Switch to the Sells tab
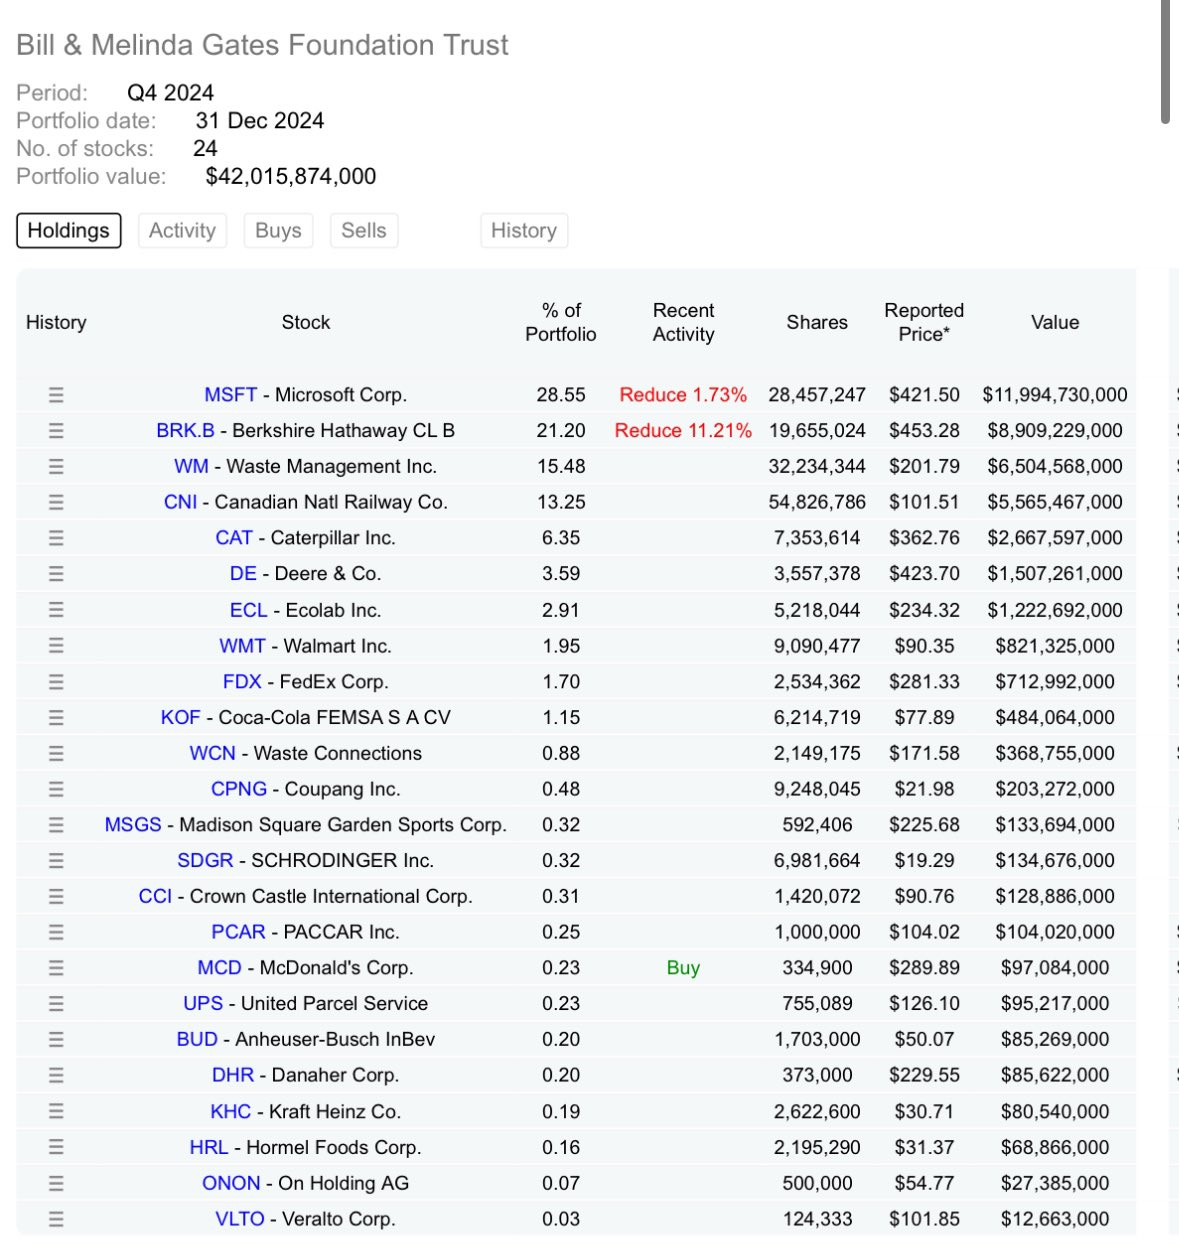Image resolution: width=1179 pixels, height=1250 pixels. pos(363,230)
